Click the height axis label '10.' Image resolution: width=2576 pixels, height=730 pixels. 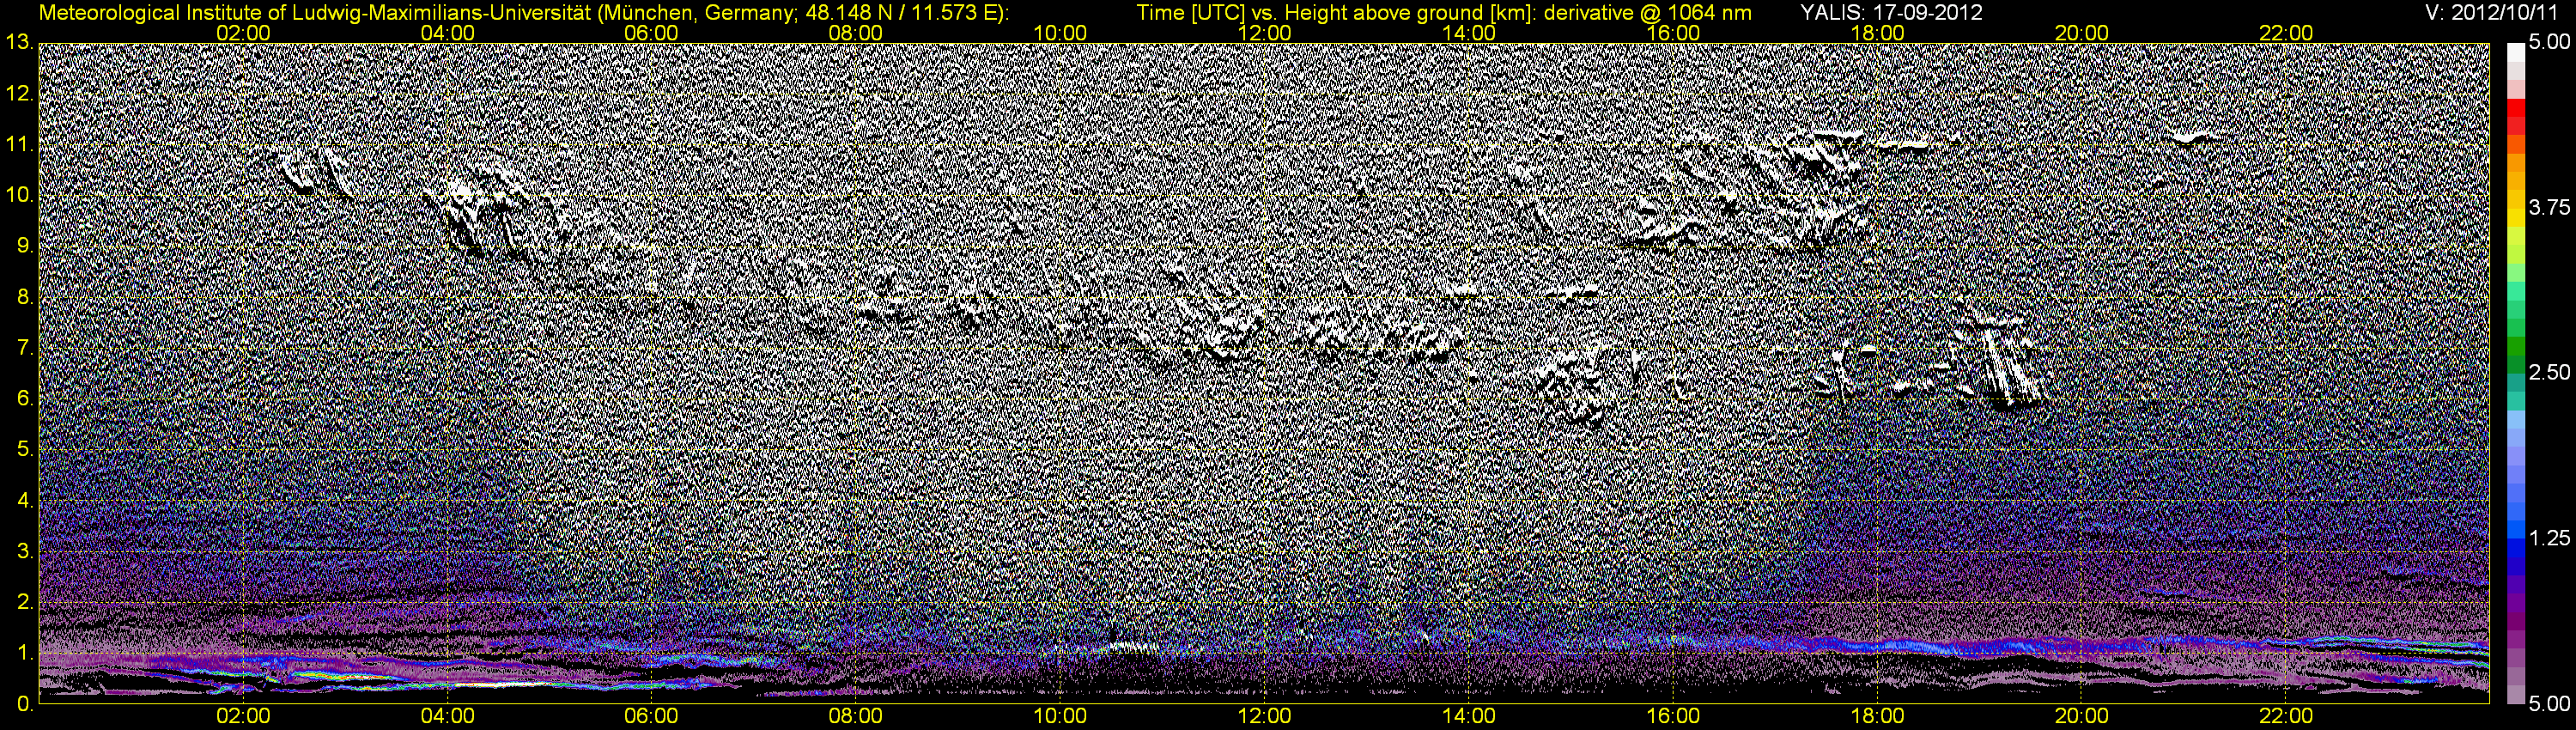pos(19,196)
